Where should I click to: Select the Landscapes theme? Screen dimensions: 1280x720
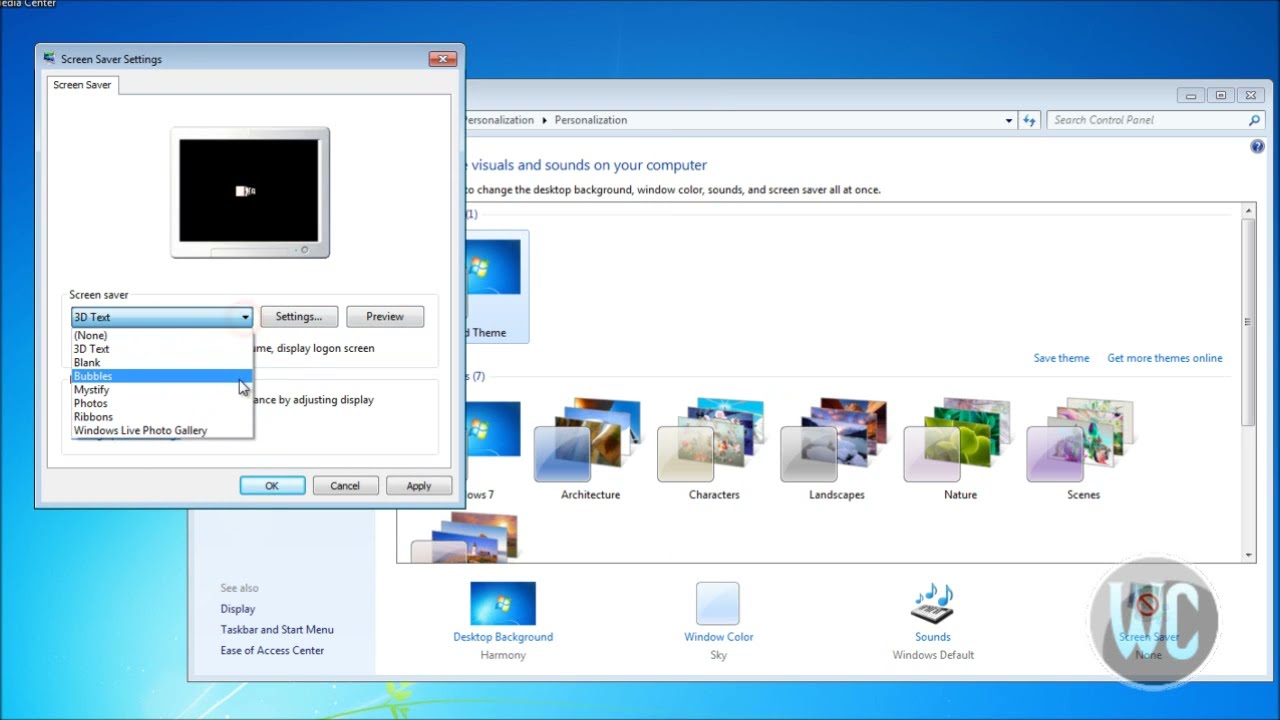pos(837,450)
